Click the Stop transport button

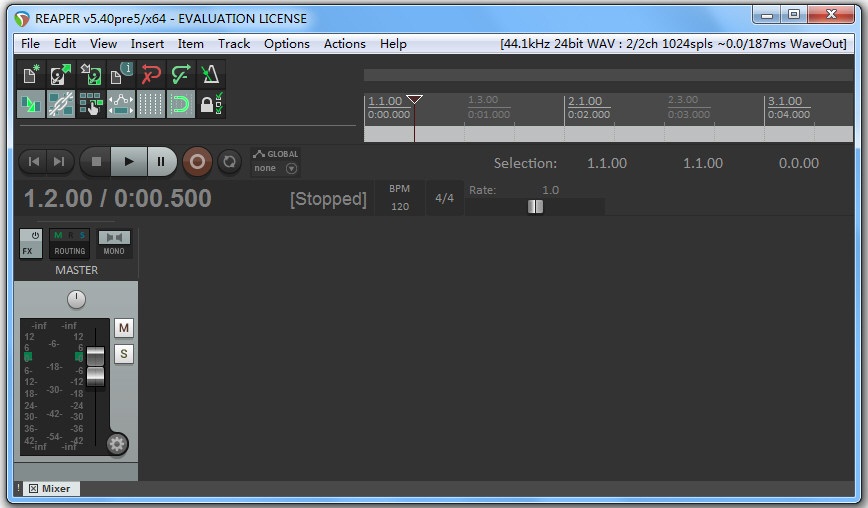pos(96,162)
